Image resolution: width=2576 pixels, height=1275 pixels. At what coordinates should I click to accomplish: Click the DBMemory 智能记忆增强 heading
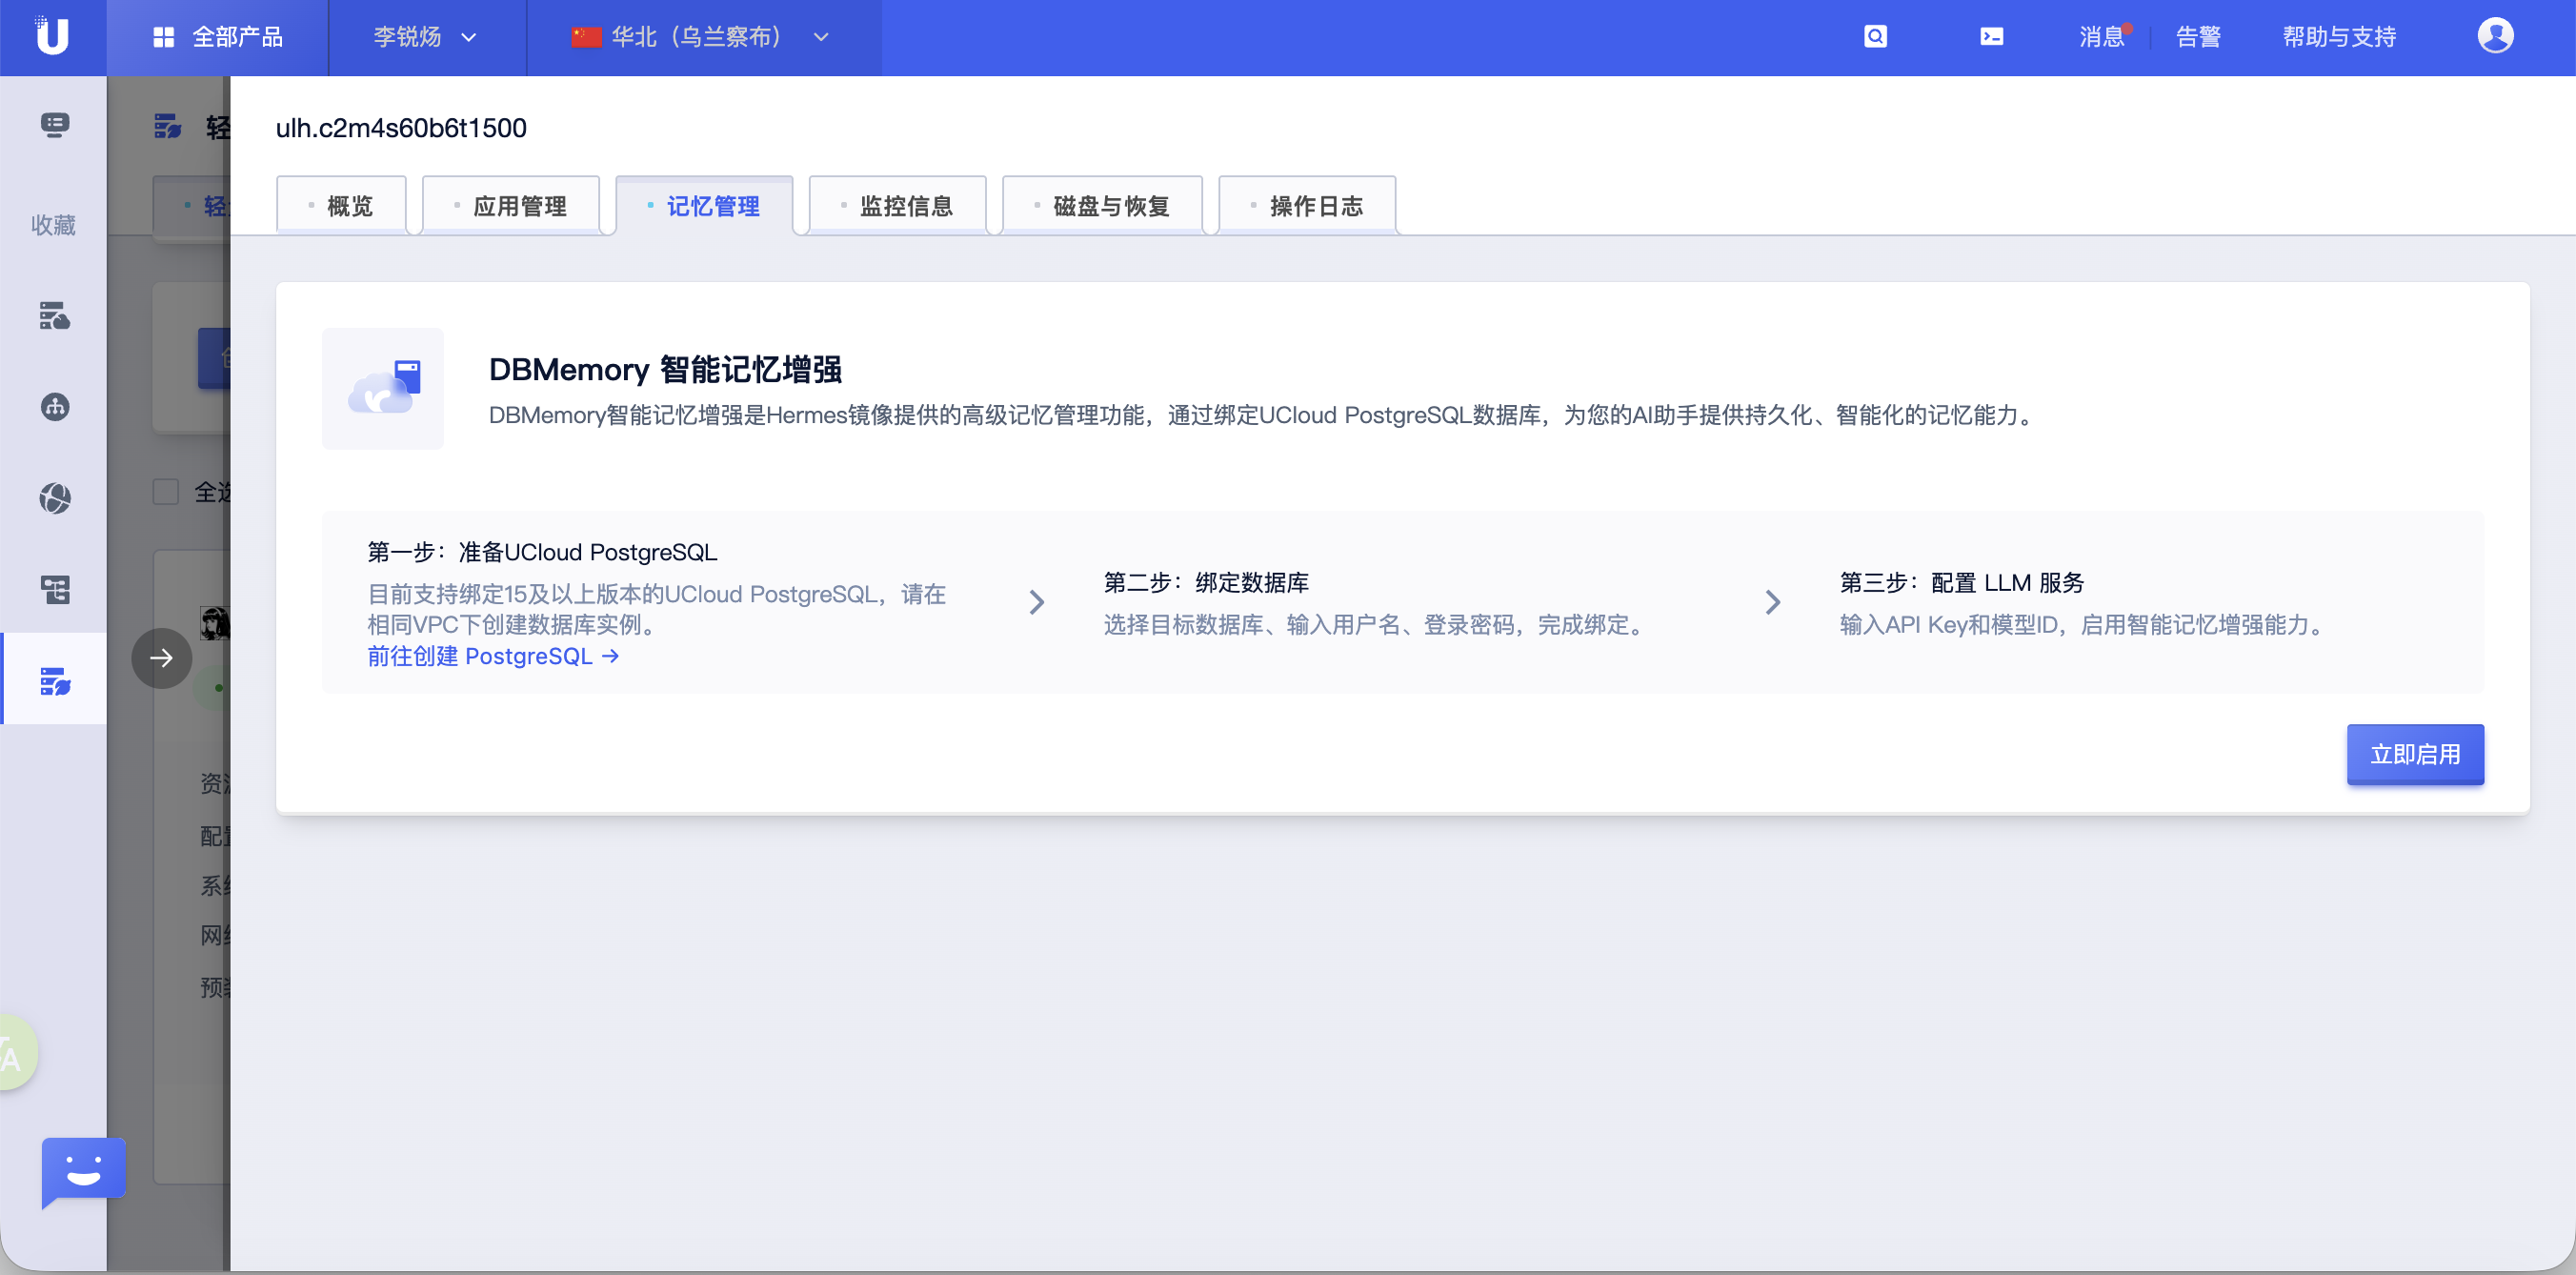coord(665,369)
